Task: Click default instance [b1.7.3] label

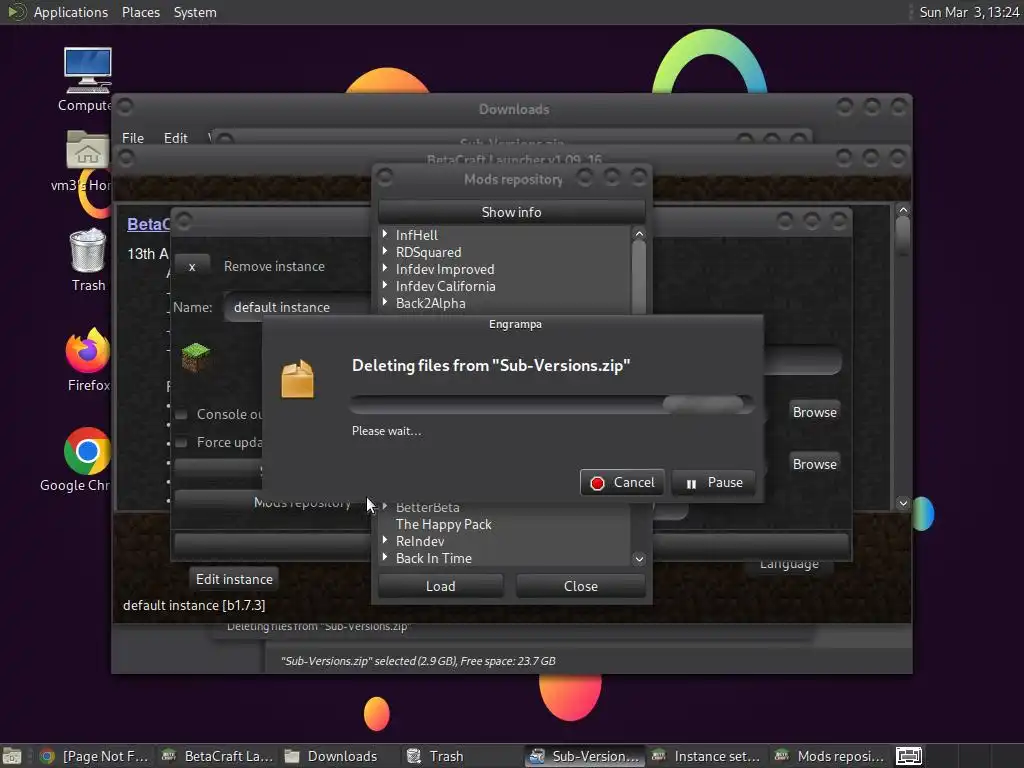Action: 194,605
